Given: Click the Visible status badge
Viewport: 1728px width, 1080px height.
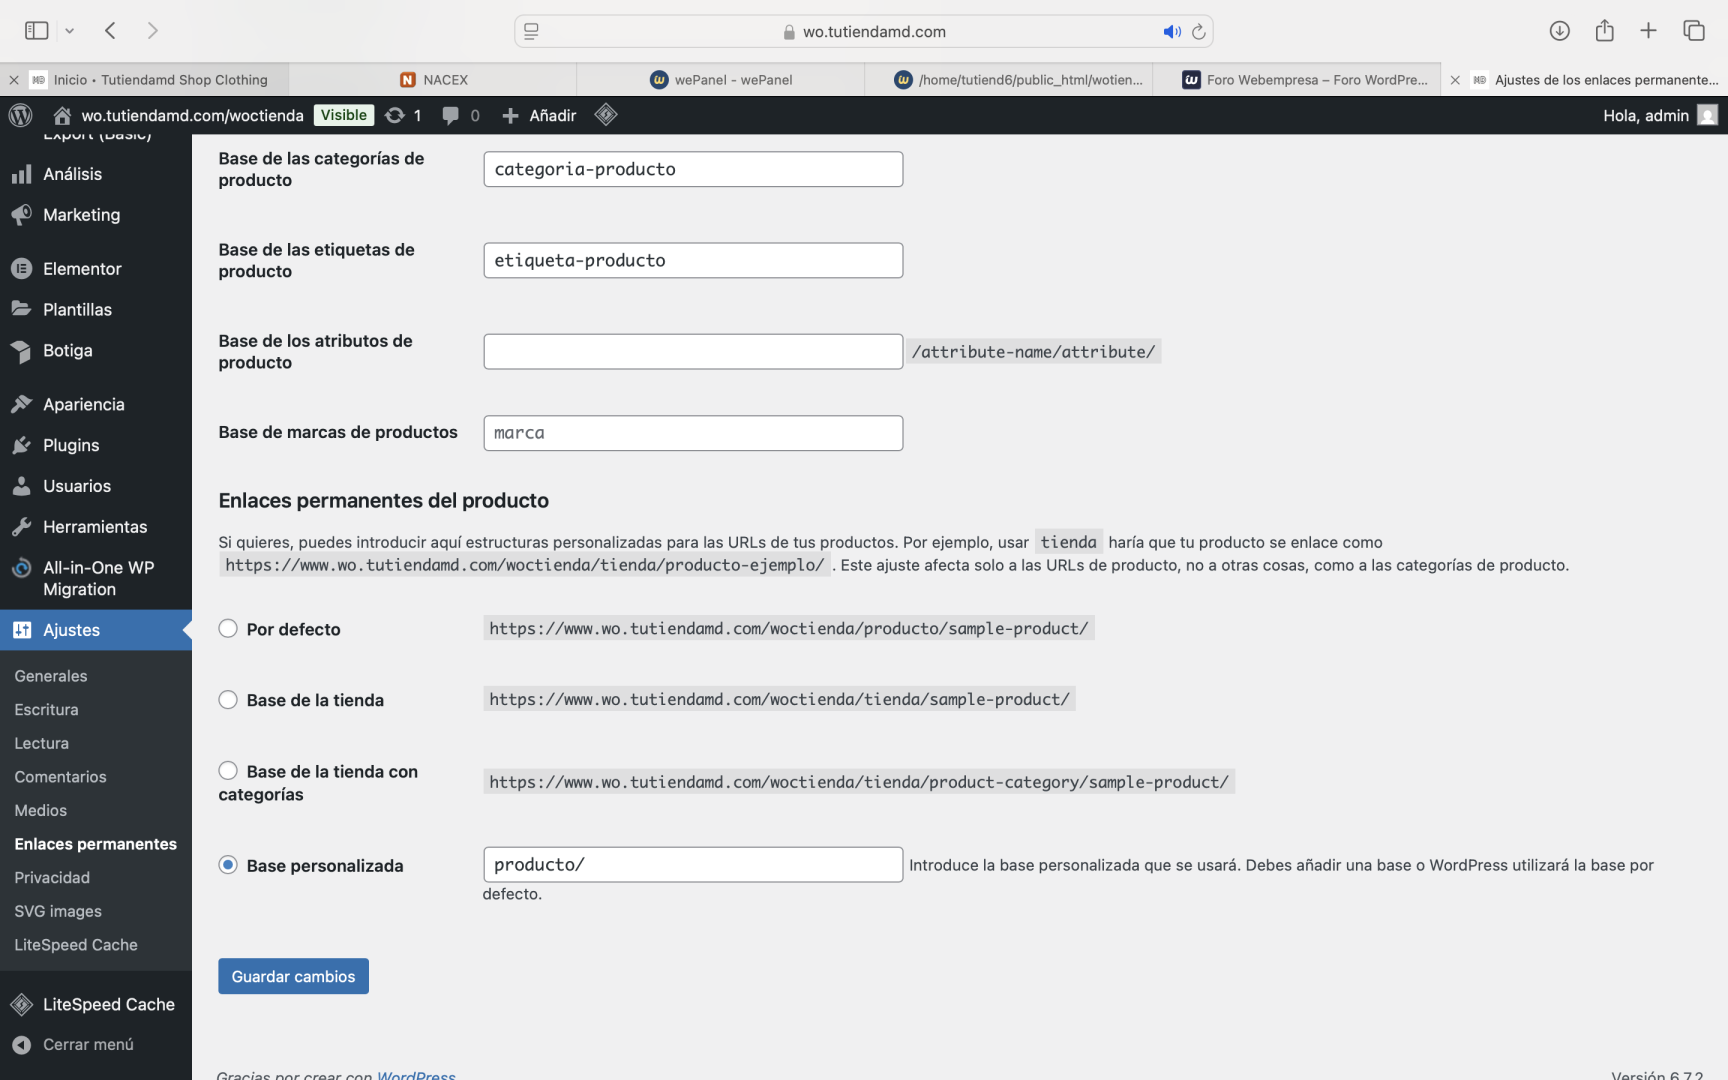Looking at the screenshot, I should click(x=344, y=115).
